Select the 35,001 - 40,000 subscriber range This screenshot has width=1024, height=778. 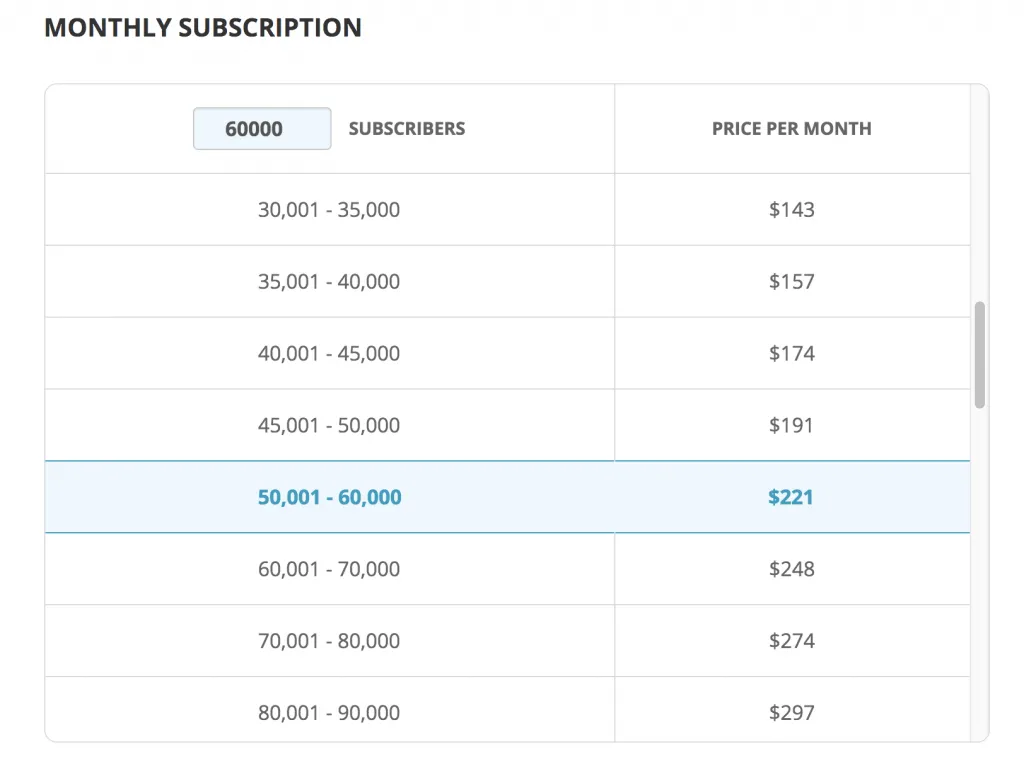[329, 282]
